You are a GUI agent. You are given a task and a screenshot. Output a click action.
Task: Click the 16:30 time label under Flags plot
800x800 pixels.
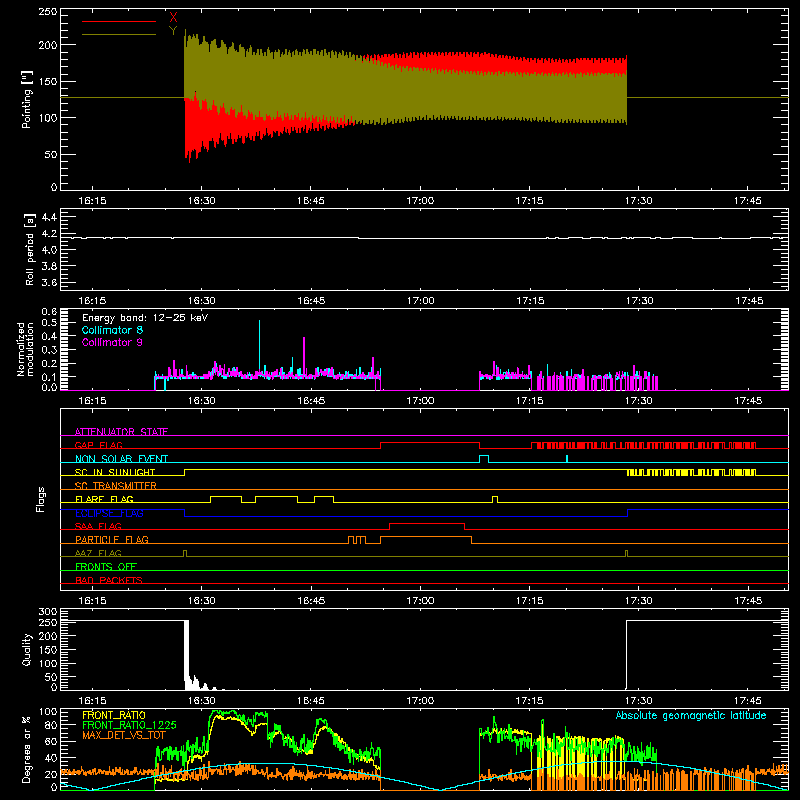[x=202, y=601]
